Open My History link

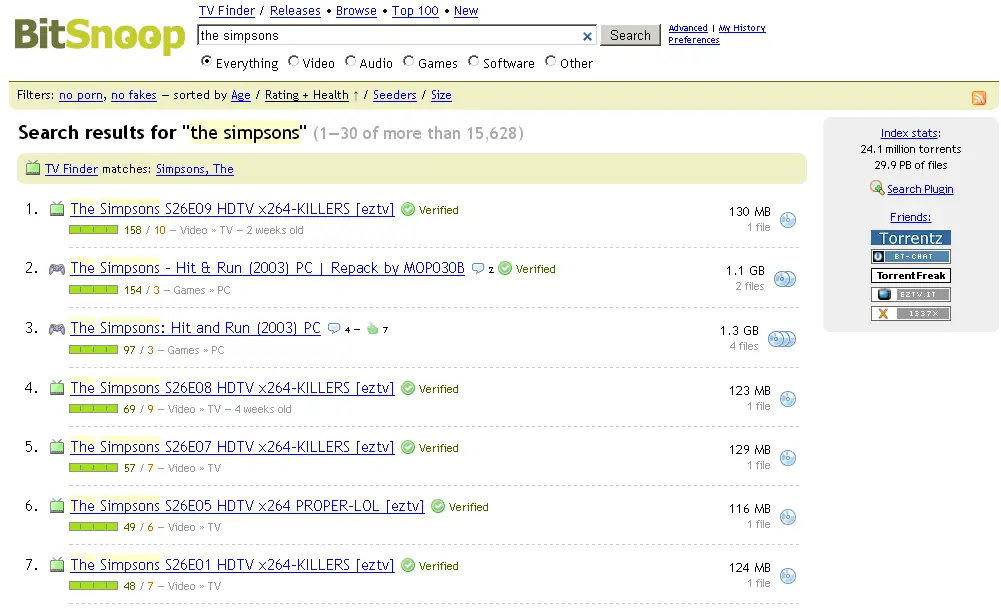click(742, 28)
